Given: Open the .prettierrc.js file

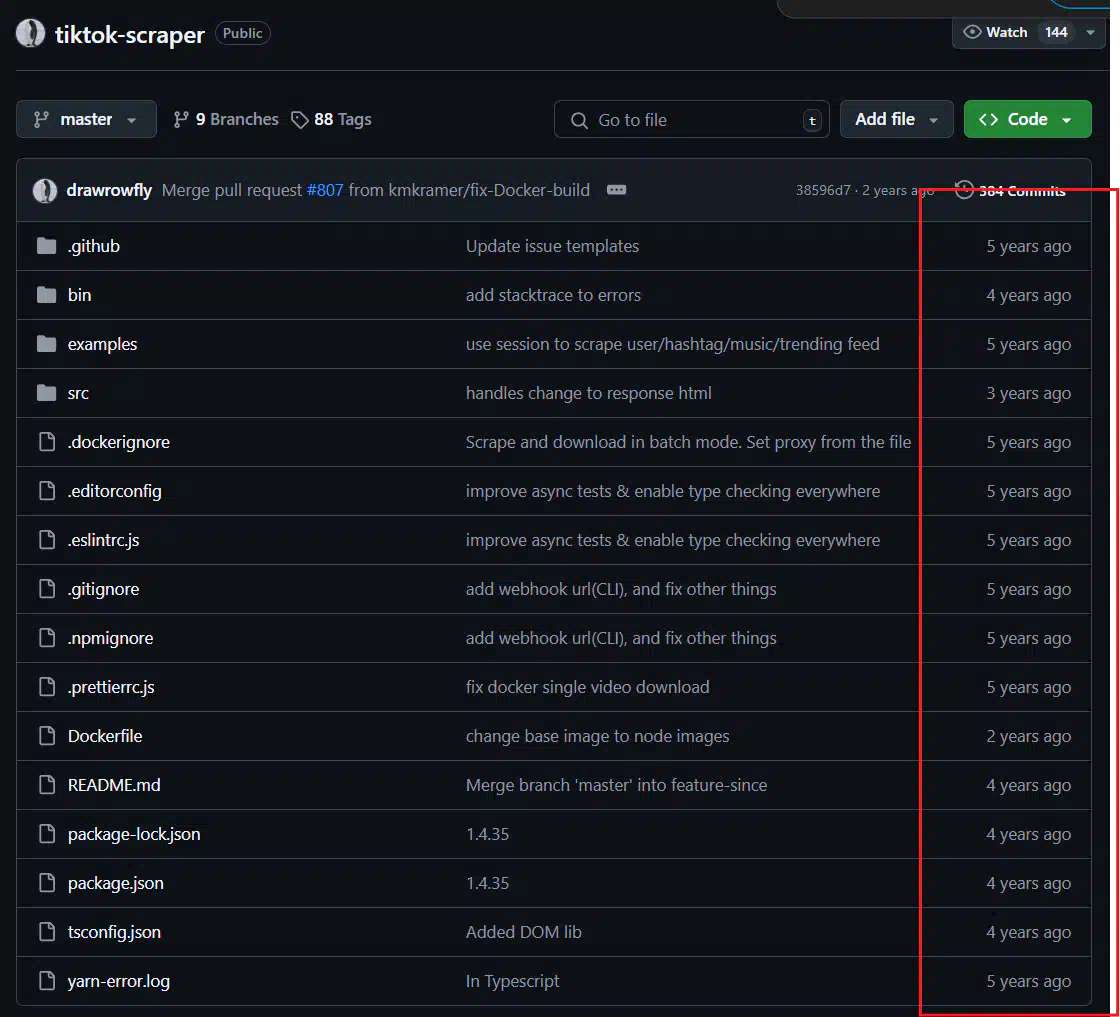Looking at the screenshot, I should pyautogui.click(x=111, y=687).
